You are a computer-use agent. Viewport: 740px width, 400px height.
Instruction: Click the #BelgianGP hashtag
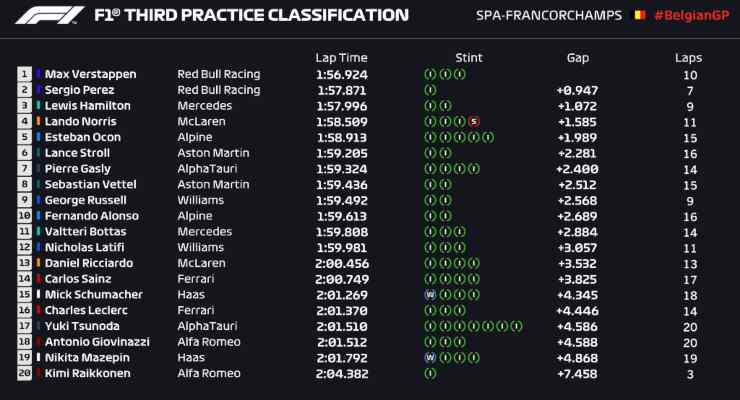[x=692, y=16]
